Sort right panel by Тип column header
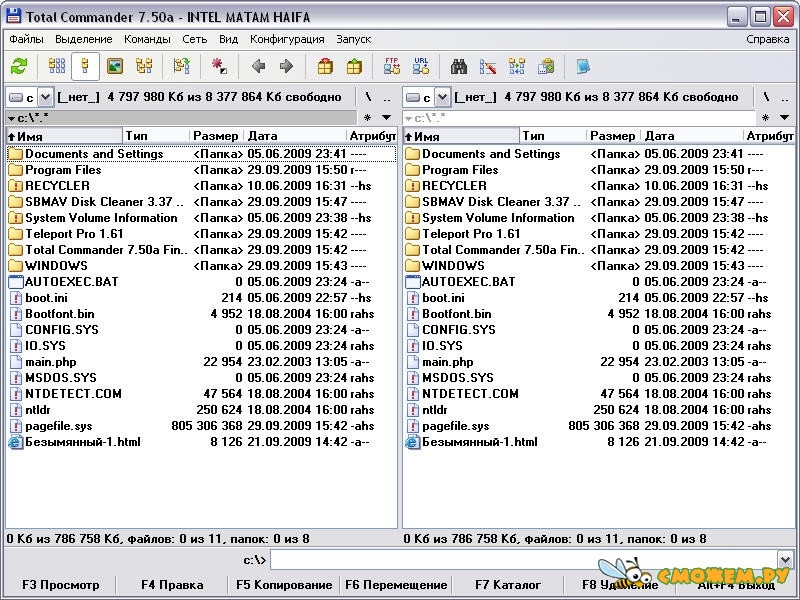The width and height of the screenshot is (800, 600). click(553, 136)
